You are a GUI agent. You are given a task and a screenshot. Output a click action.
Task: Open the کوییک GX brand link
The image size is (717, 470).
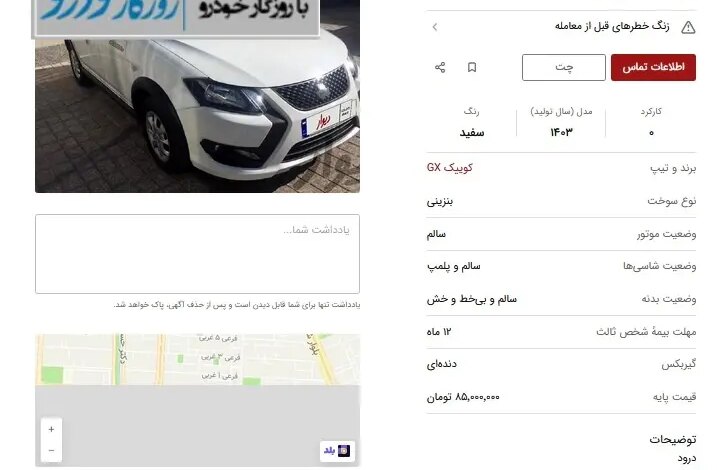tap(449, 168)
